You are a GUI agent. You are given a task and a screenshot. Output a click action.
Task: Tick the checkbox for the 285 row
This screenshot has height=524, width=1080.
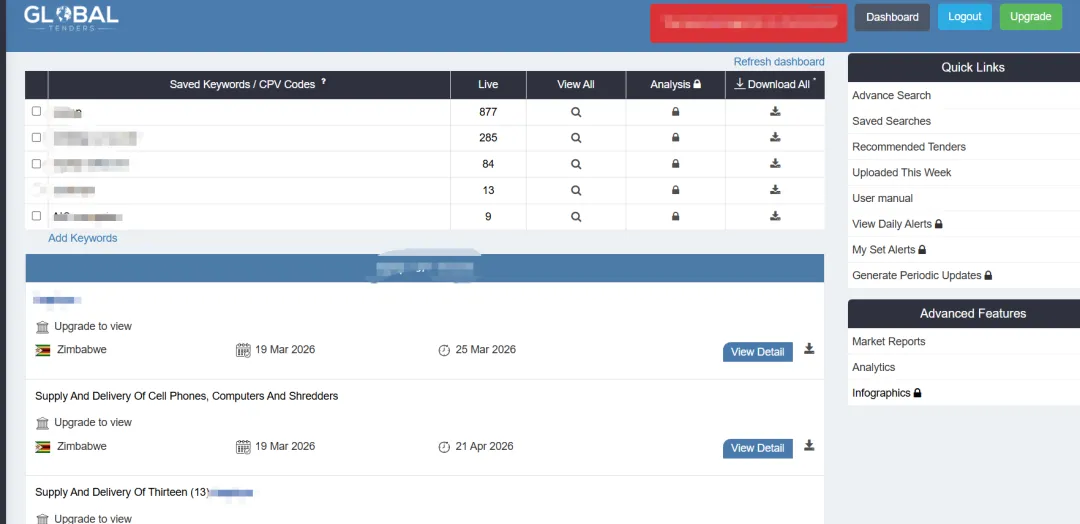pyautogui.click(x=37, y=137)
